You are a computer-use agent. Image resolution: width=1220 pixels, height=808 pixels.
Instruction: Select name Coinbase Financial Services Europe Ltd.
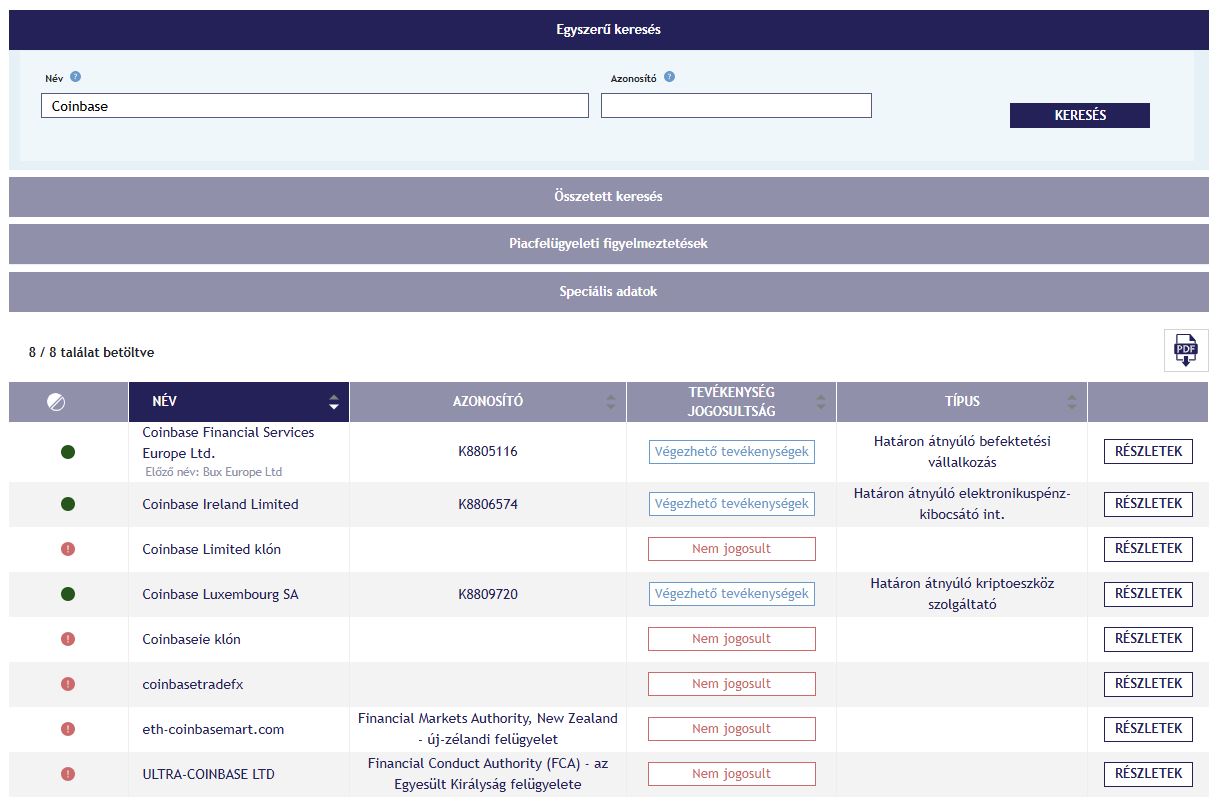(228, 443)
